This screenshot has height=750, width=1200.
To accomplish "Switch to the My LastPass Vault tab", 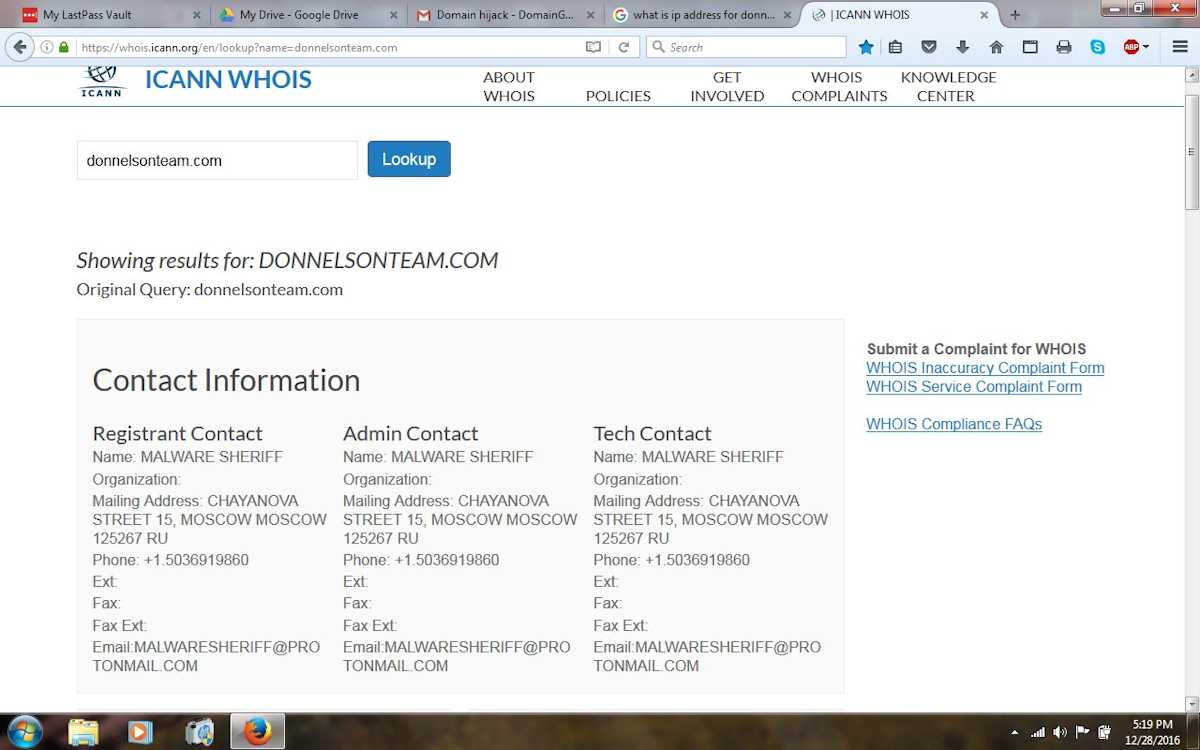I will [110, 15].
